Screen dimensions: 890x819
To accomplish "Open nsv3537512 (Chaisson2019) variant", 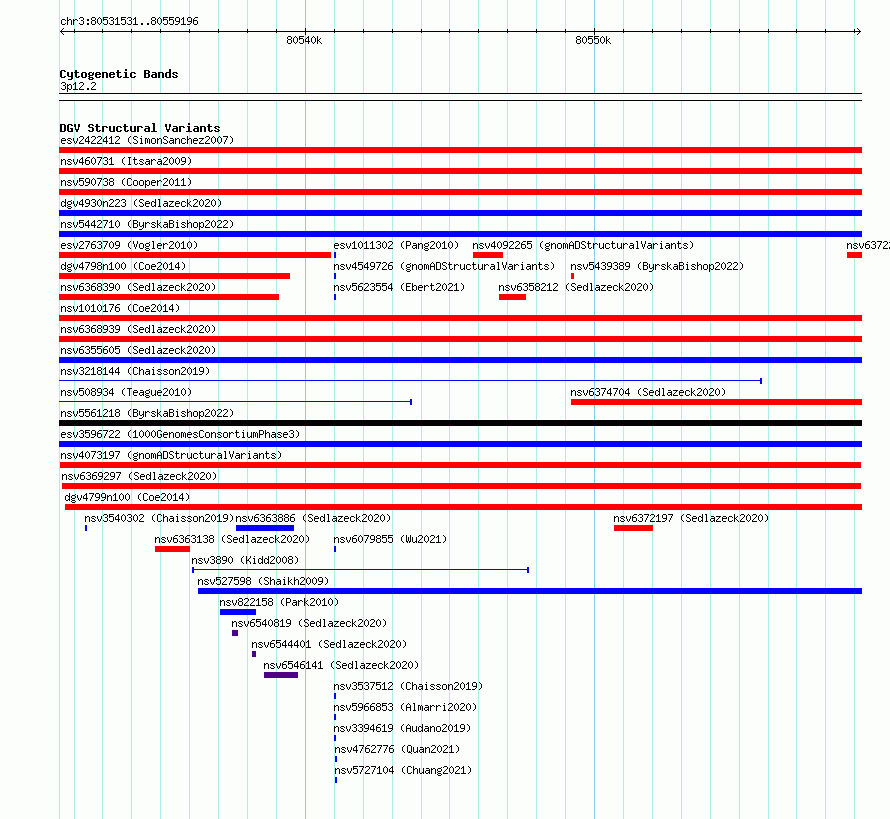I will (x=408, y=686).
